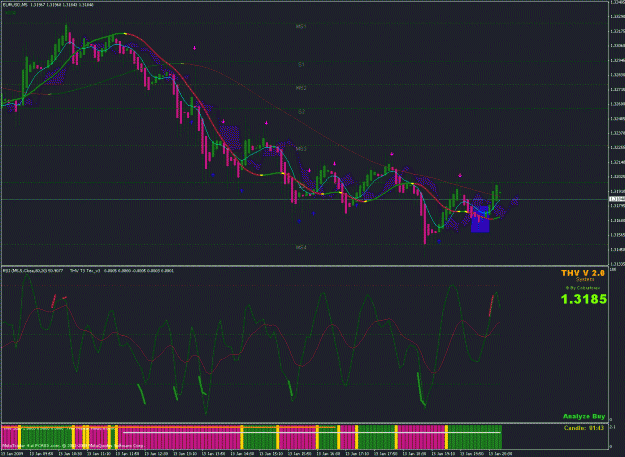
Task: Click the S2 pivot level label
Action: pos(301,112)
